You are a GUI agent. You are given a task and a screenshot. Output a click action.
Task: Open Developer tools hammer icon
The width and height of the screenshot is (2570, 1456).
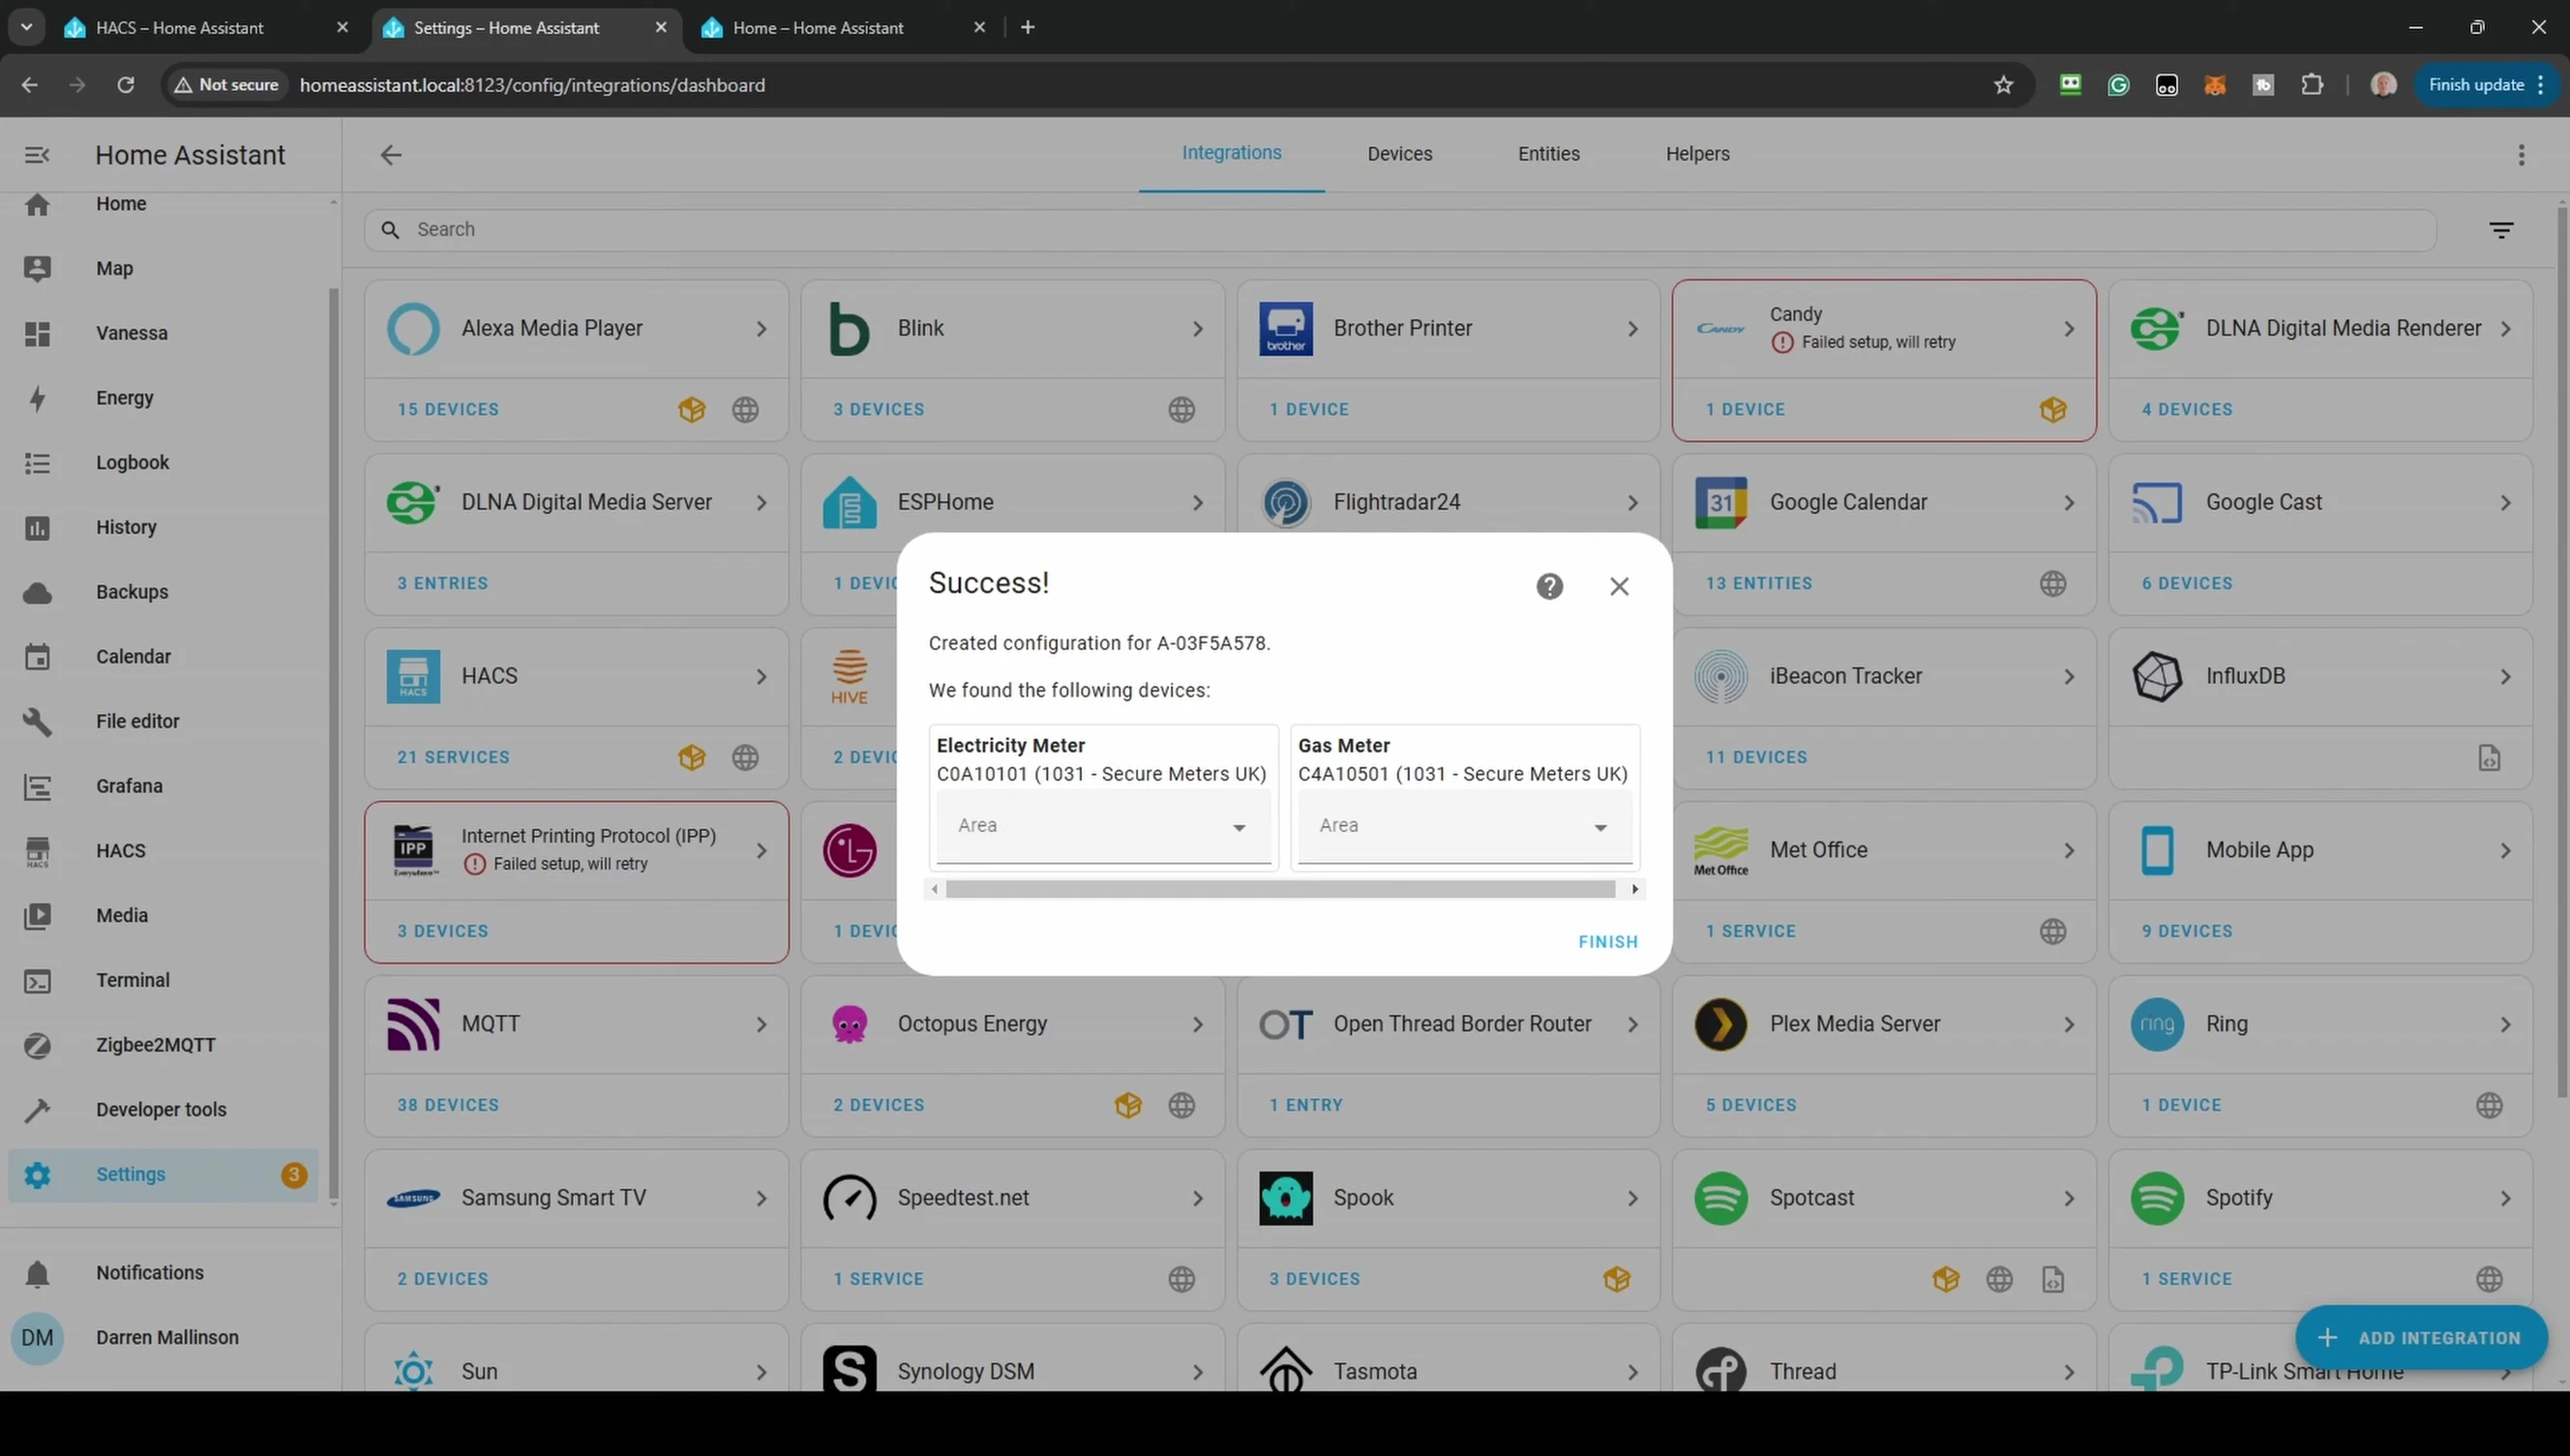[37, 1109]
